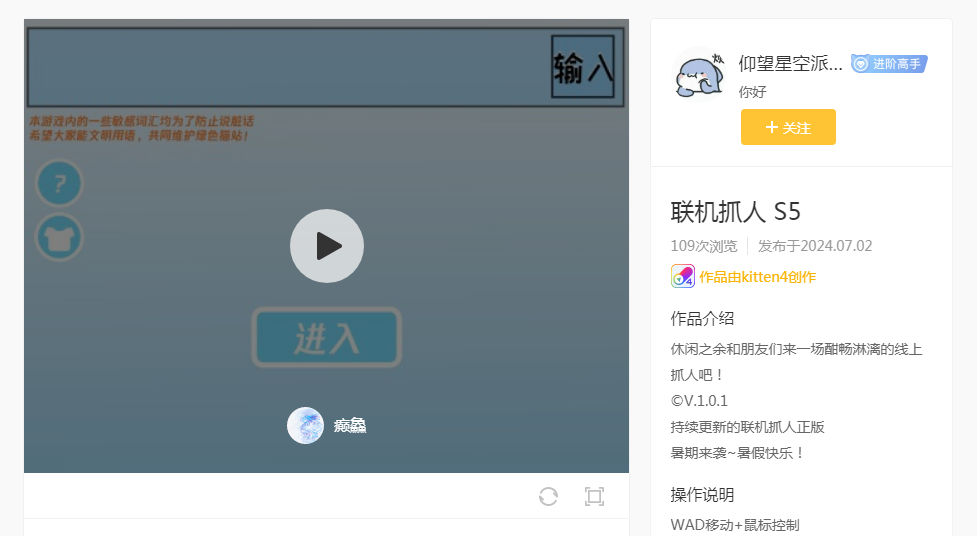Click author signature 你好
This screenshot has width=977, height=536.
752,92
